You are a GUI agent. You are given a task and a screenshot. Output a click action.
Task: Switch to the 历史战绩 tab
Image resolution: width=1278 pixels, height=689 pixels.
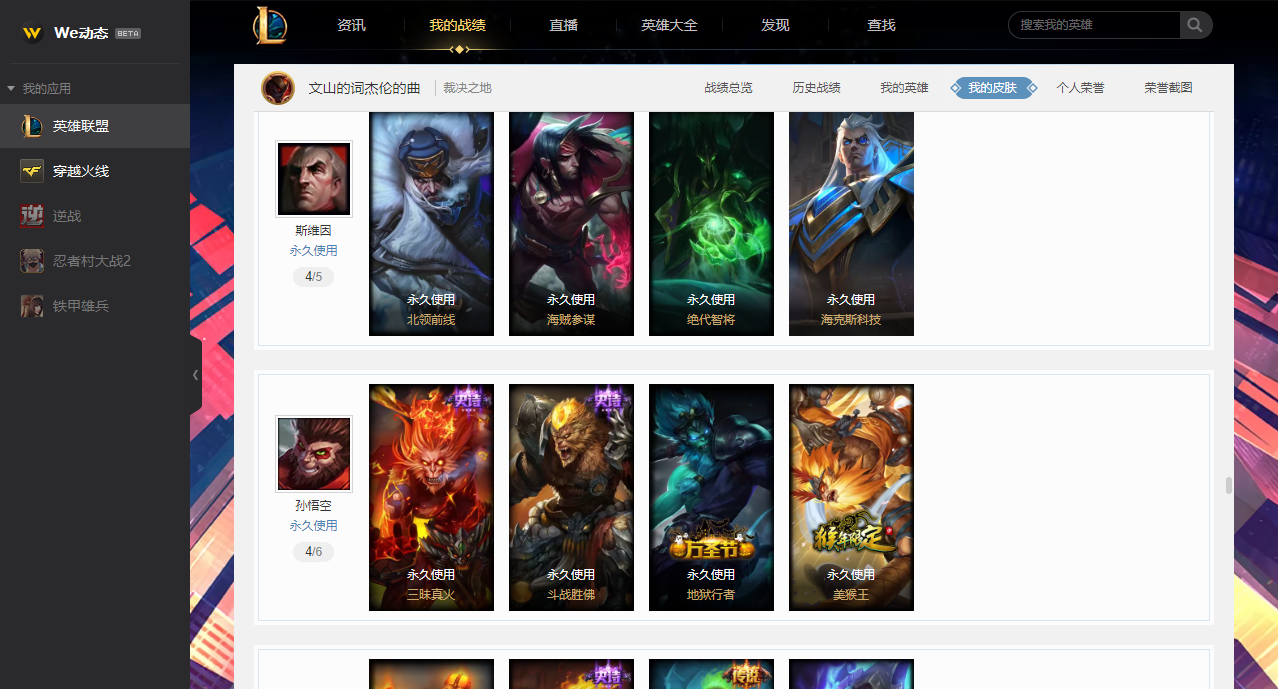pyautogui.click(x=816, y=88)
